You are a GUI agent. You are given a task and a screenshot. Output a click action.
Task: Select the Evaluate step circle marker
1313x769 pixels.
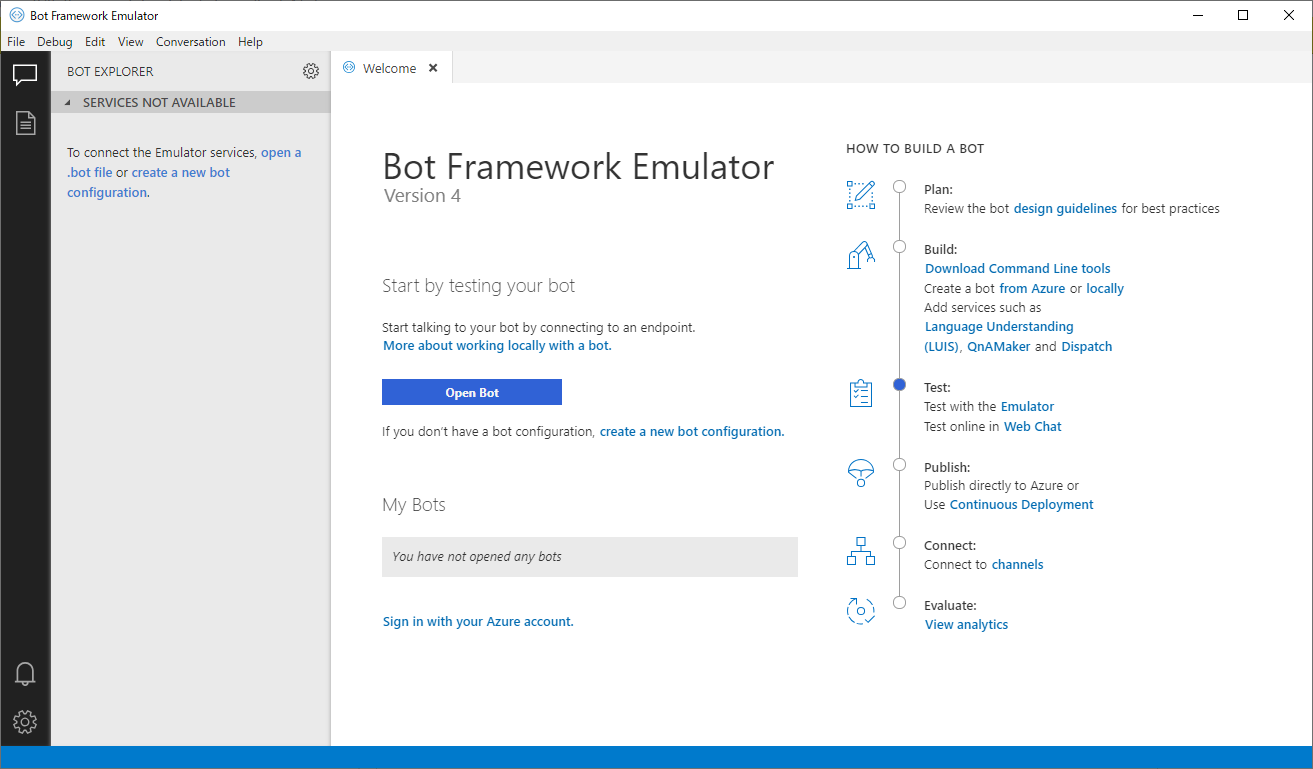click(x=900, y=602)
